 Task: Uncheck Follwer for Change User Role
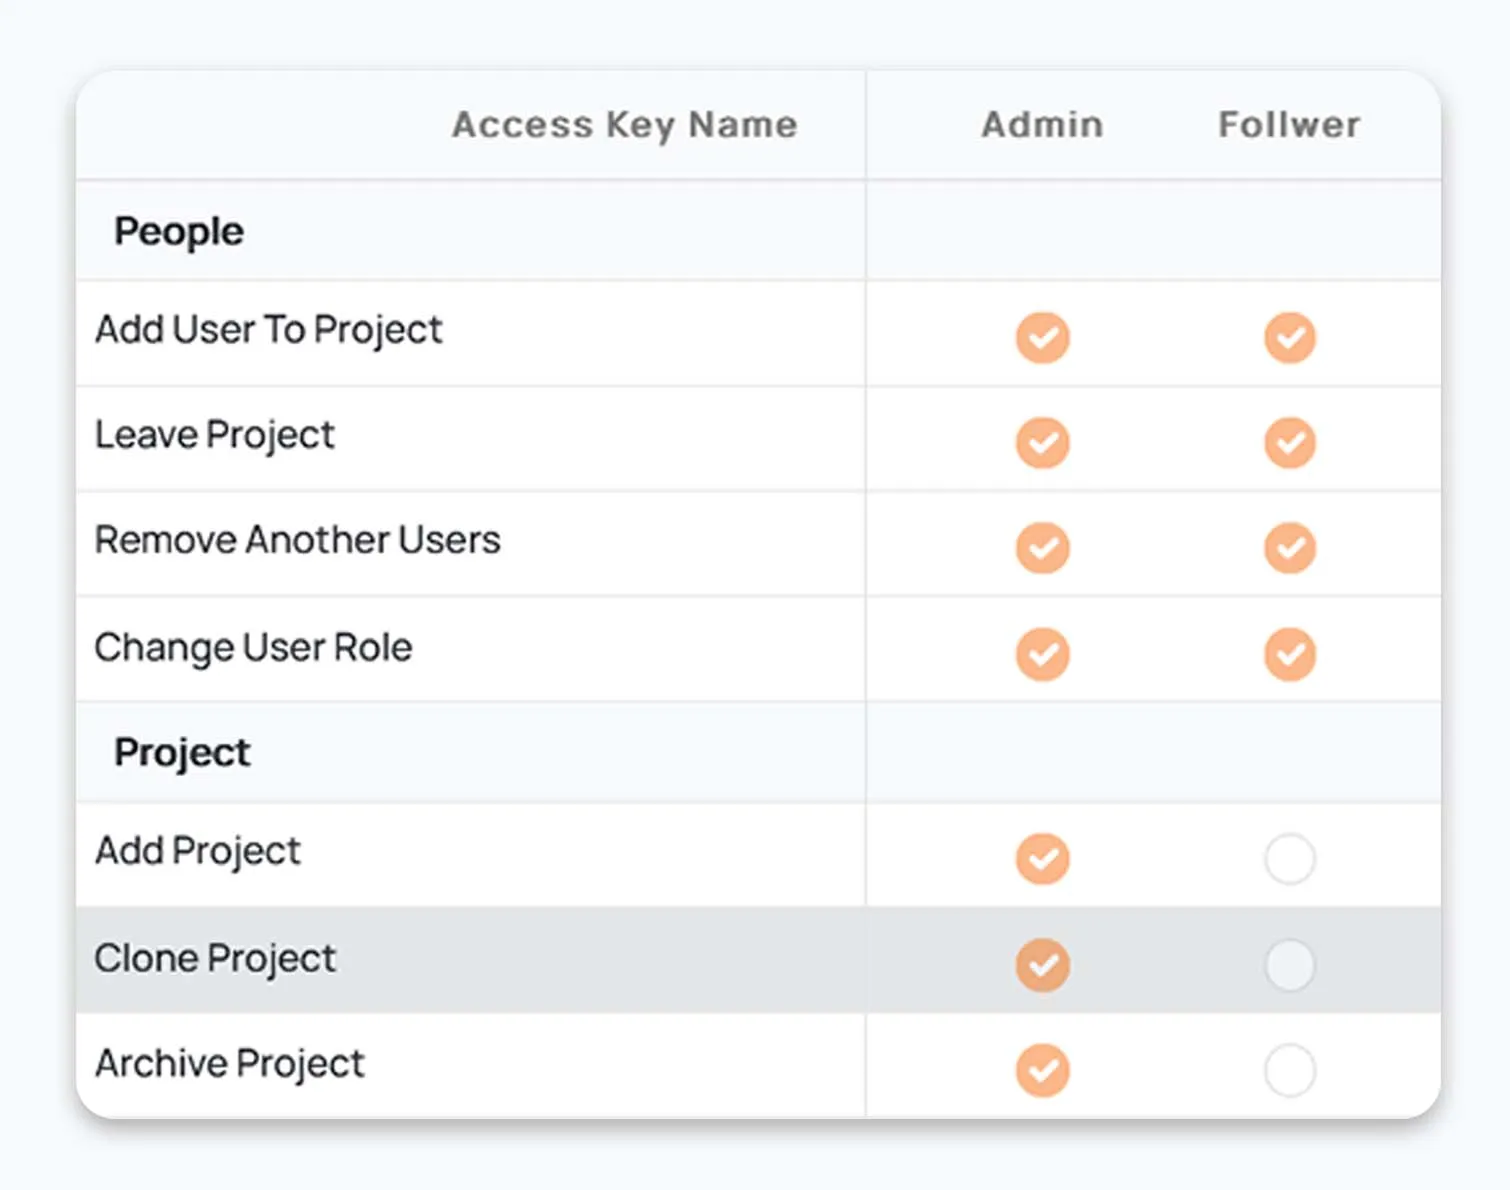1290,654
